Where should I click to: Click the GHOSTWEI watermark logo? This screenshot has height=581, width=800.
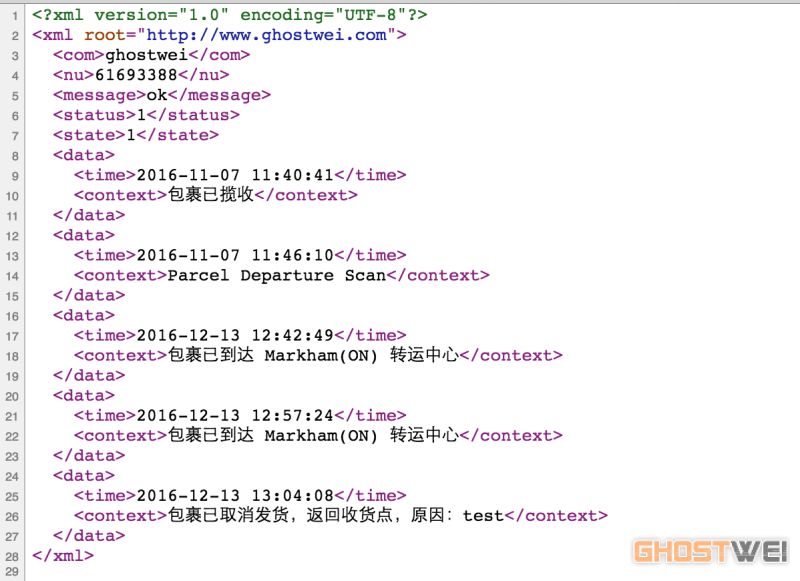pos(711,551)
